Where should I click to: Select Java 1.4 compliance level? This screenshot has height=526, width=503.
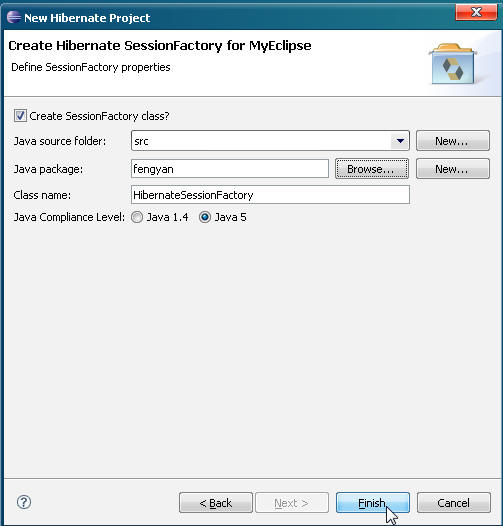pos(137,217)
